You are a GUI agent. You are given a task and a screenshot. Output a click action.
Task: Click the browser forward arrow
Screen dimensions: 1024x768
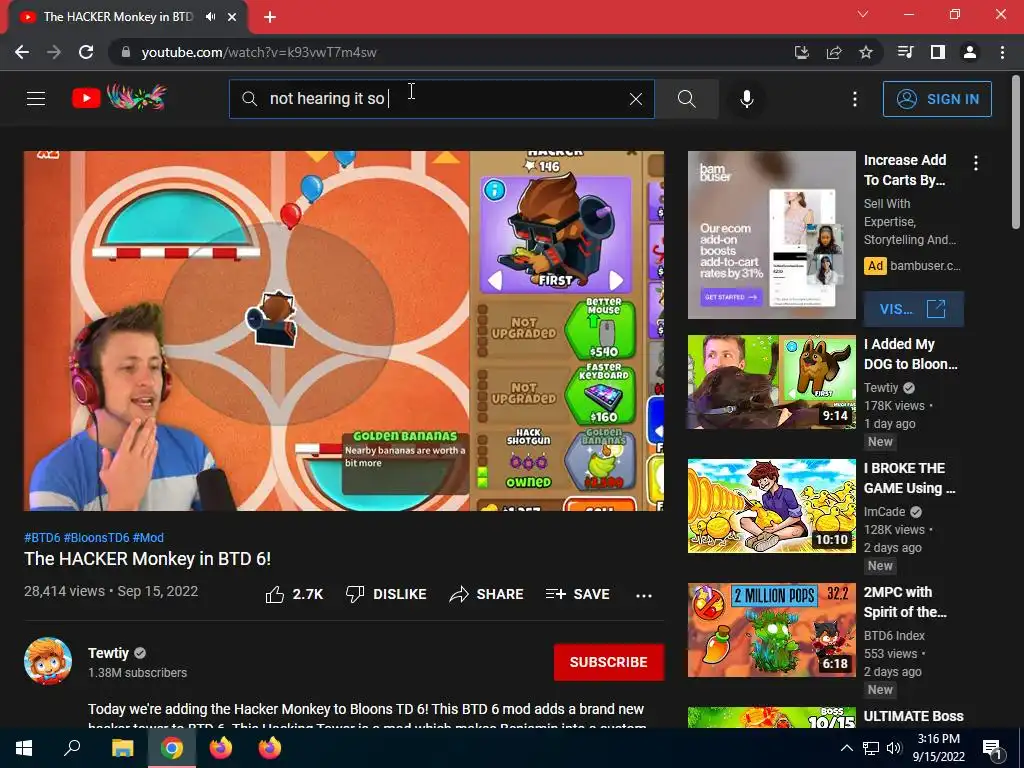(54, 52)
